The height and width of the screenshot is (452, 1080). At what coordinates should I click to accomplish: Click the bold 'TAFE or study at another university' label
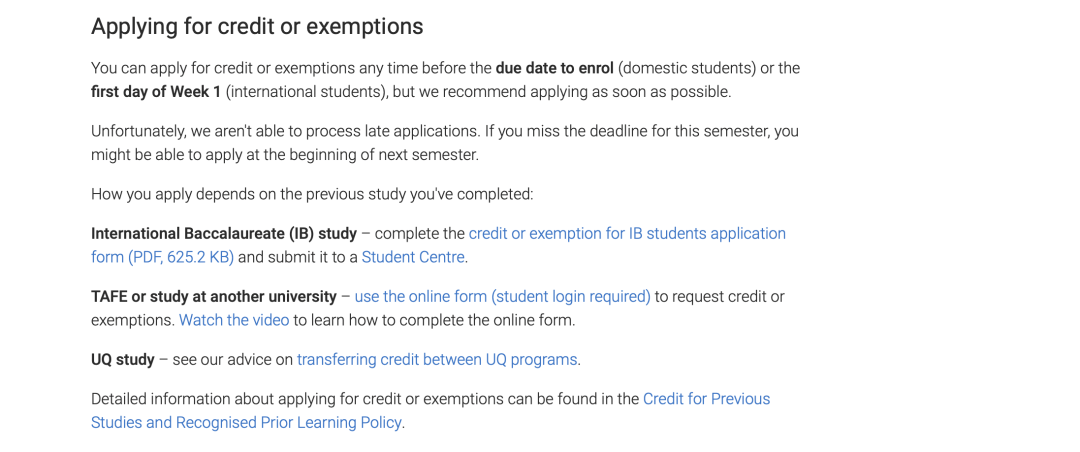click(x=214, y=297)
